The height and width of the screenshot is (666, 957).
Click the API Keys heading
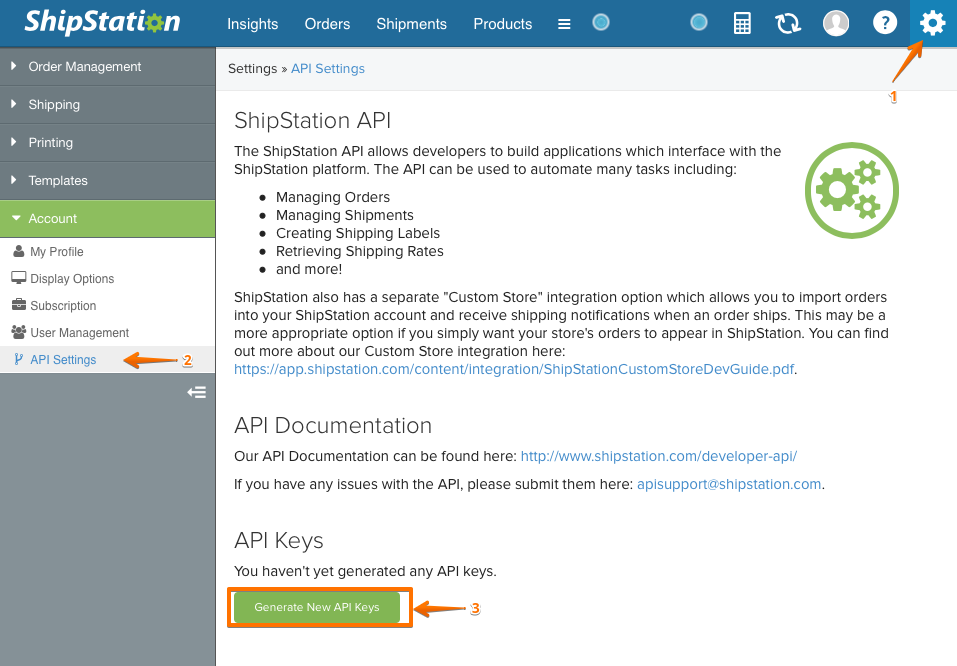click(x=278, y=540)
